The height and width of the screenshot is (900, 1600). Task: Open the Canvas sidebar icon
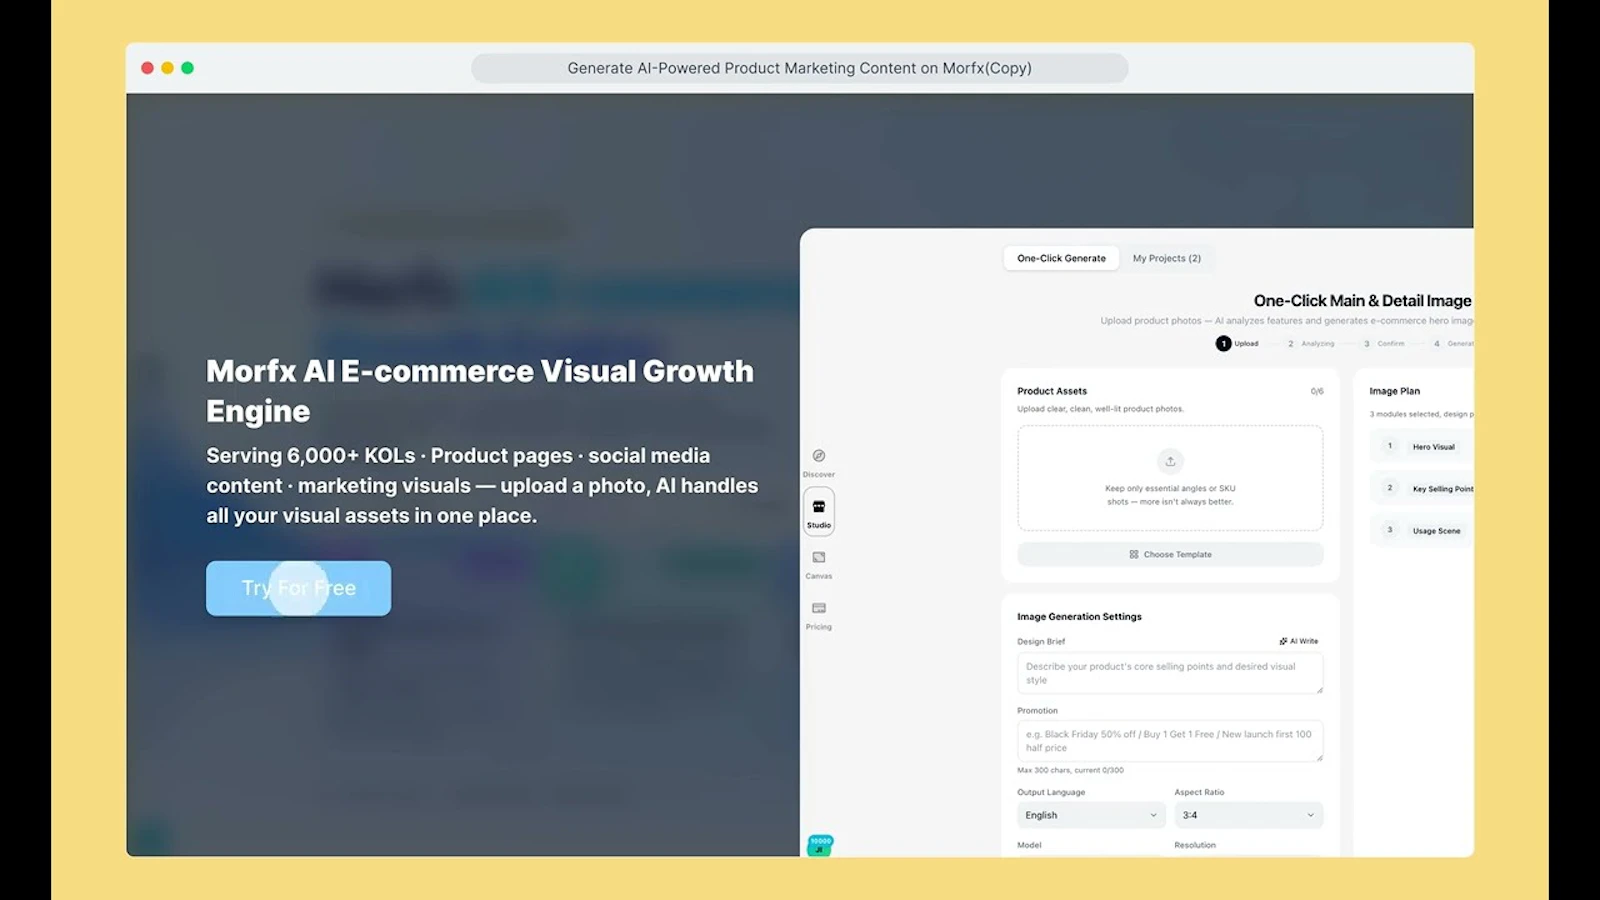tap(819, 558)
